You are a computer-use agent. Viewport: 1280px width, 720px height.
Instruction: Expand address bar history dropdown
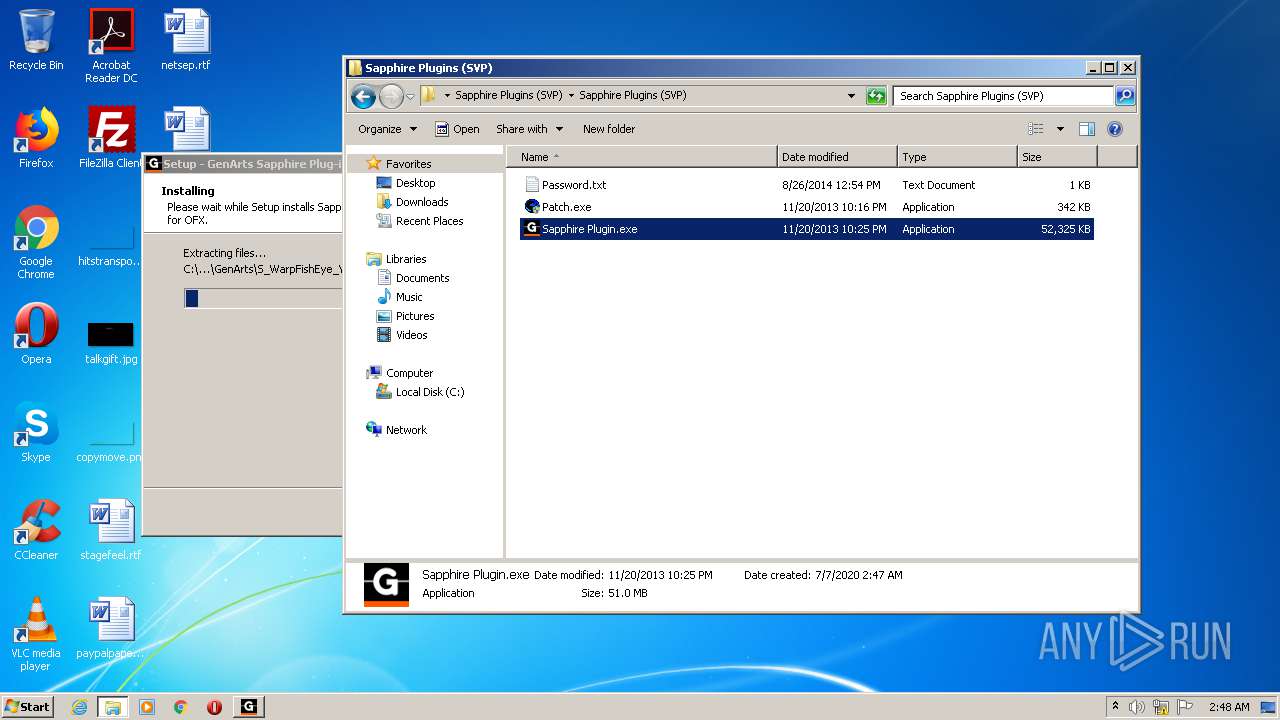(851, 96)
